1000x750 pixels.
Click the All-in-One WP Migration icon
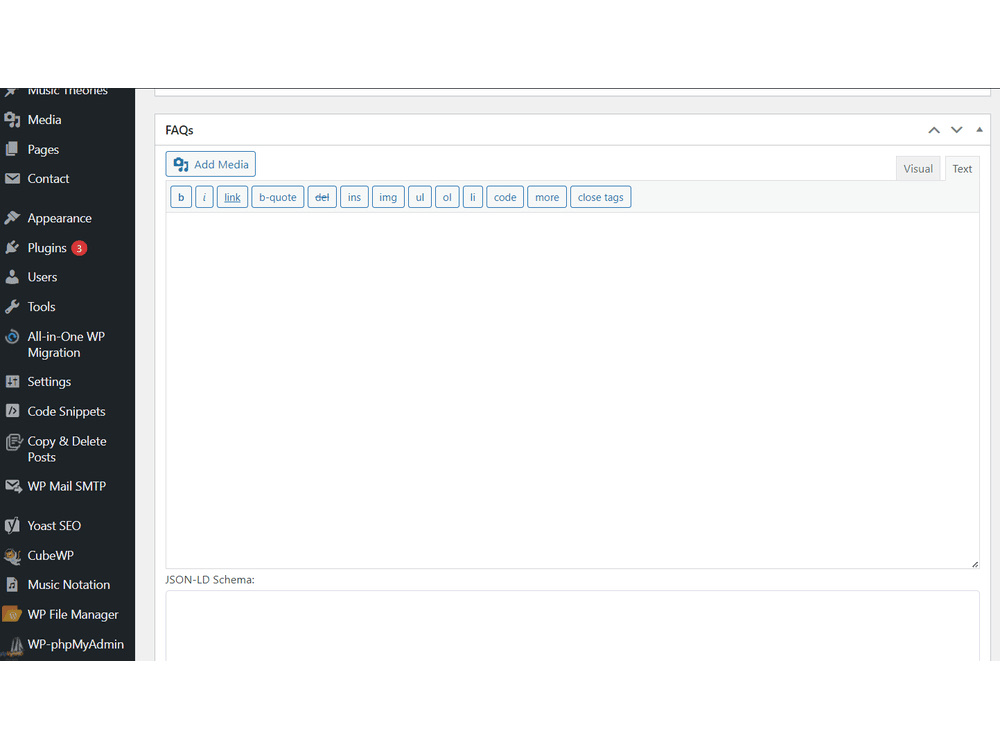click(x=12, y=337)
